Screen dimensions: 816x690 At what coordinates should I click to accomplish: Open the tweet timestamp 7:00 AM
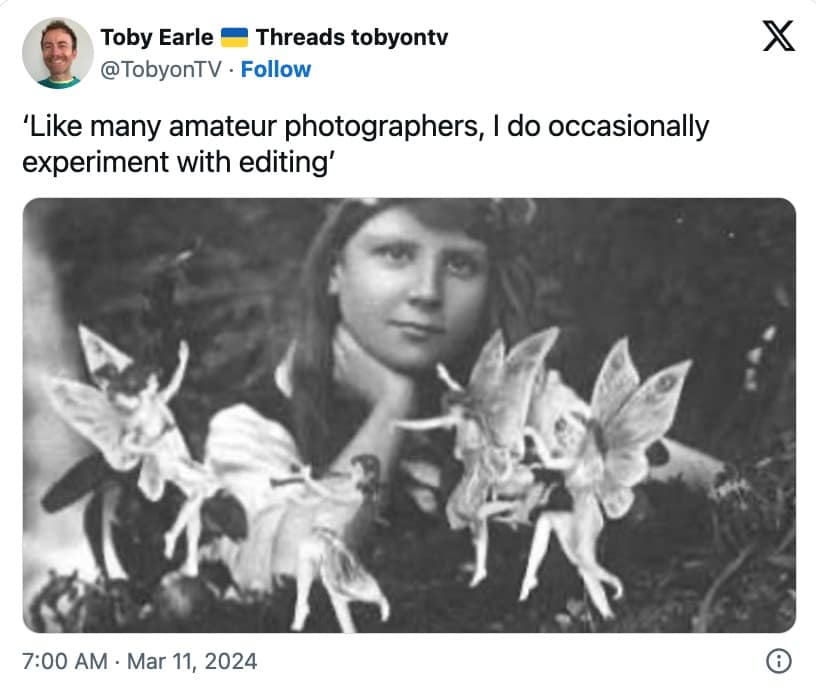click(x=64, y=661)
